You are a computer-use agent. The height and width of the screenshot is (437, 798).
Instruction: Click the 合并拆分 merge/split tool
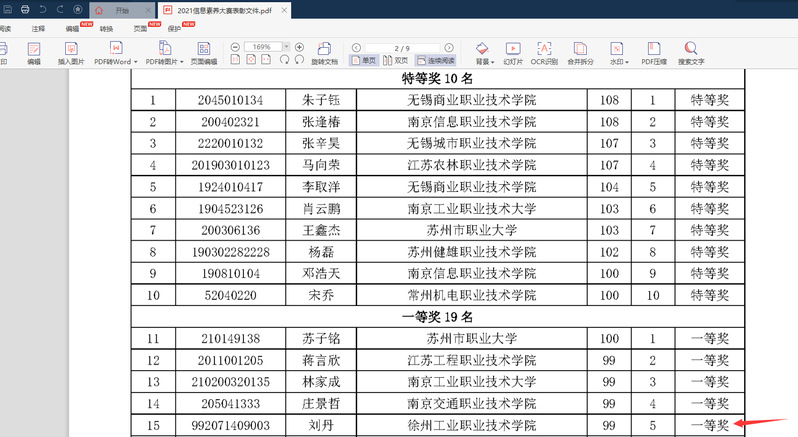coord(580,53)
